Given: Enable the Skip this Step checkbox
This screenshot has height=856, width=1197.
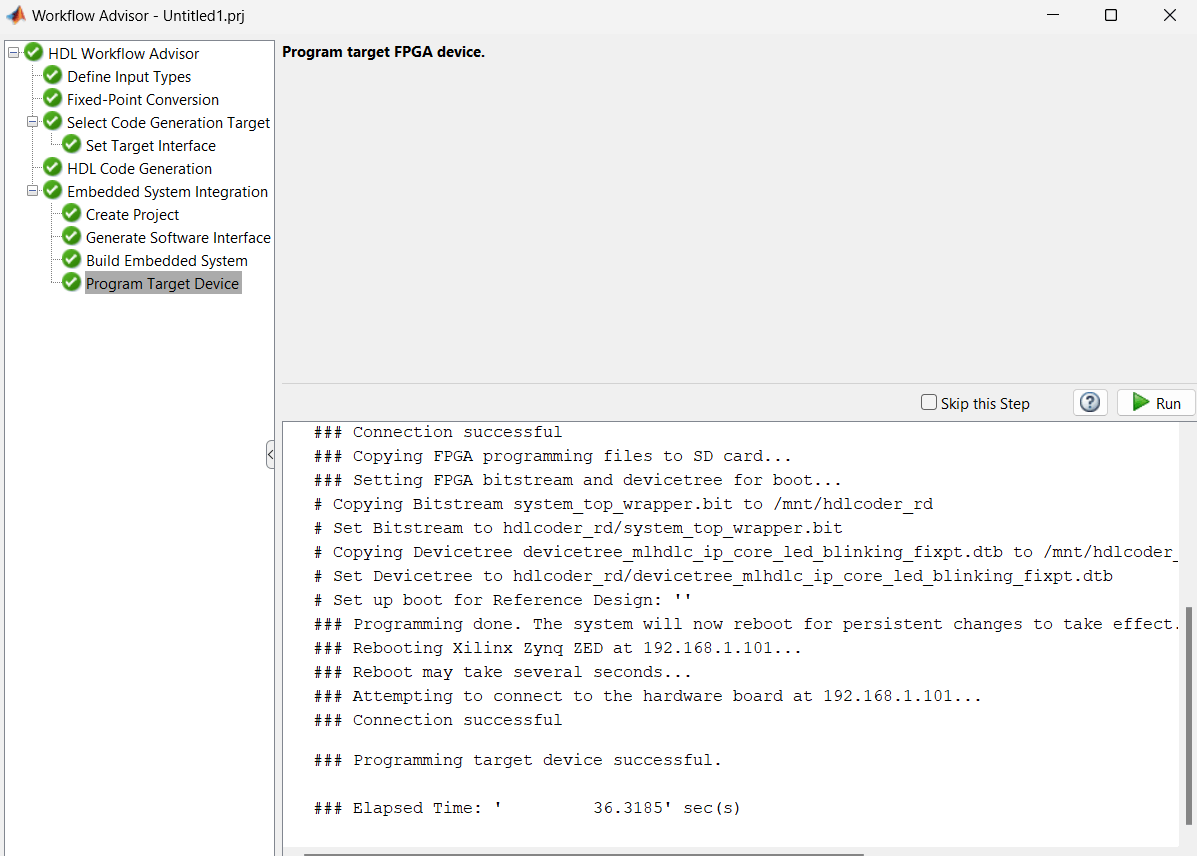Looking at the screenshot, I should coord(929,403).
